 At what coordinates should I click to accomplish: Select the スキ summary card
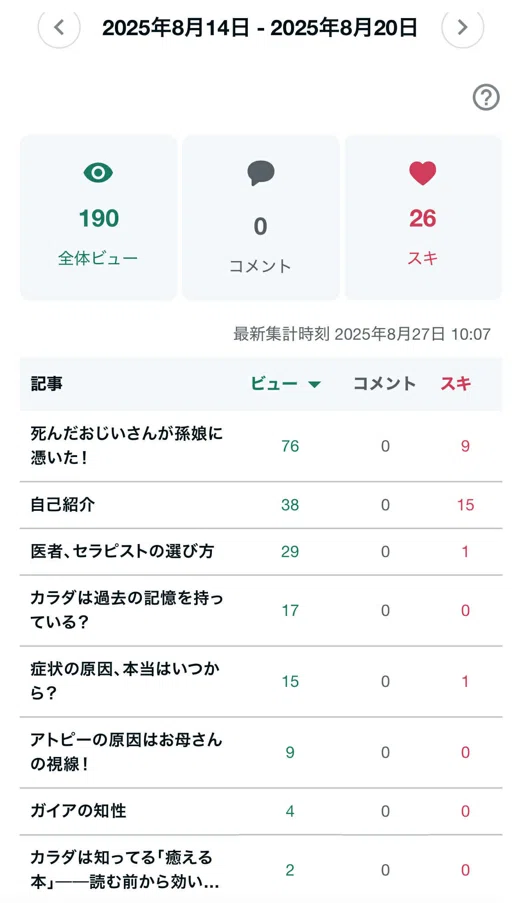pyautogui.click(x=423, y=218)
